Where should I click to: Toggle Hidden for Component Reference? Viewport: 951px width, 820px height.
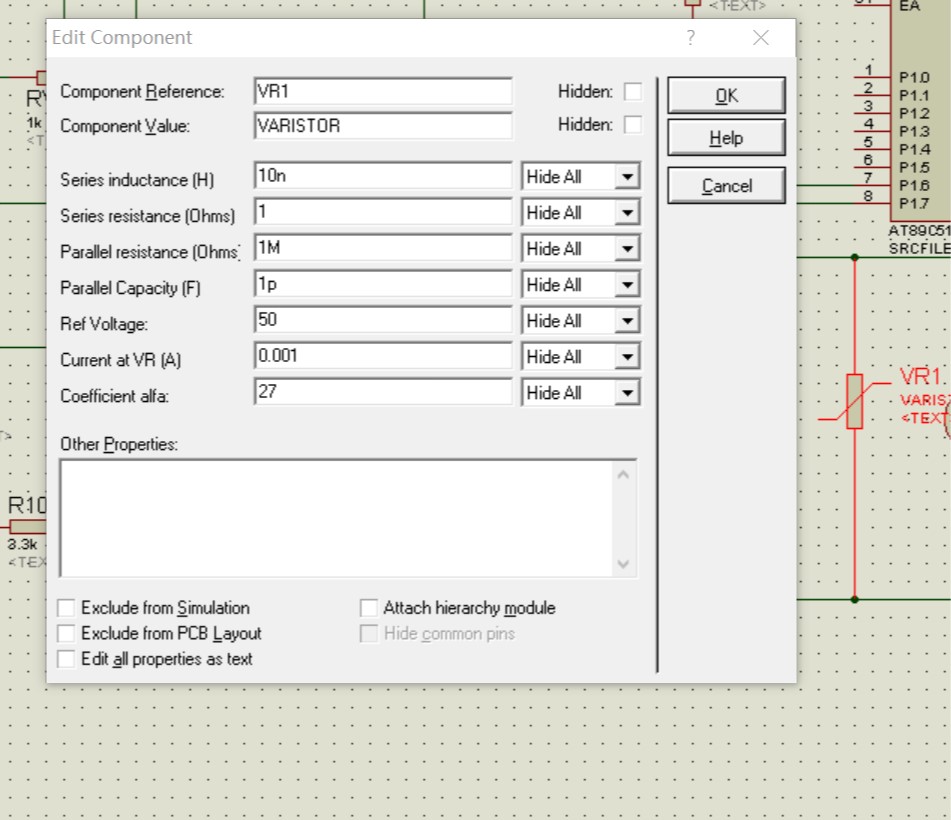pyautogui.click(x=633, y=92)
